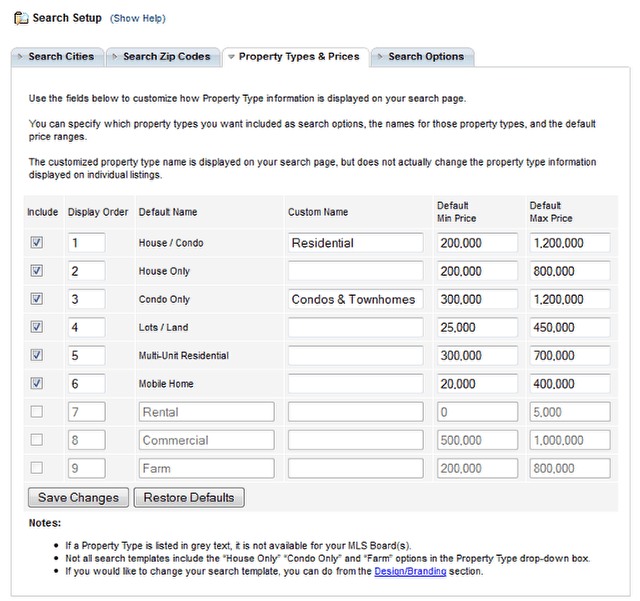Click the custom name field for Multi-Unit Residential
640x601 pixels.
point(356,356)
